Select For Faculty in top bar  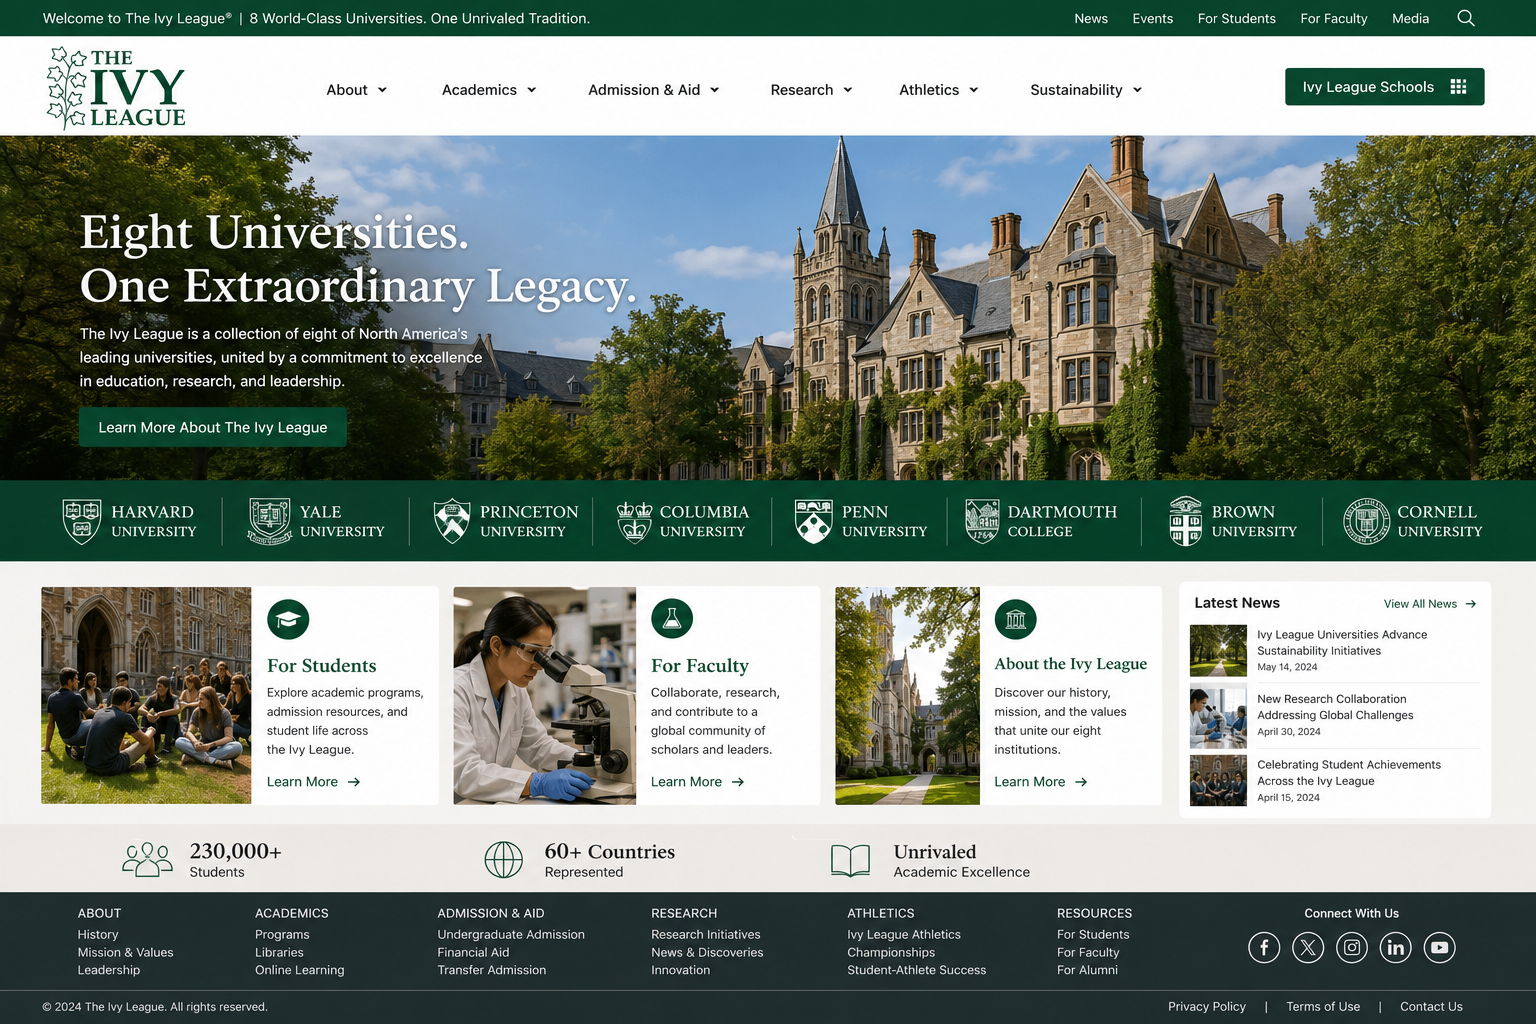click(x=1334, y=18)
